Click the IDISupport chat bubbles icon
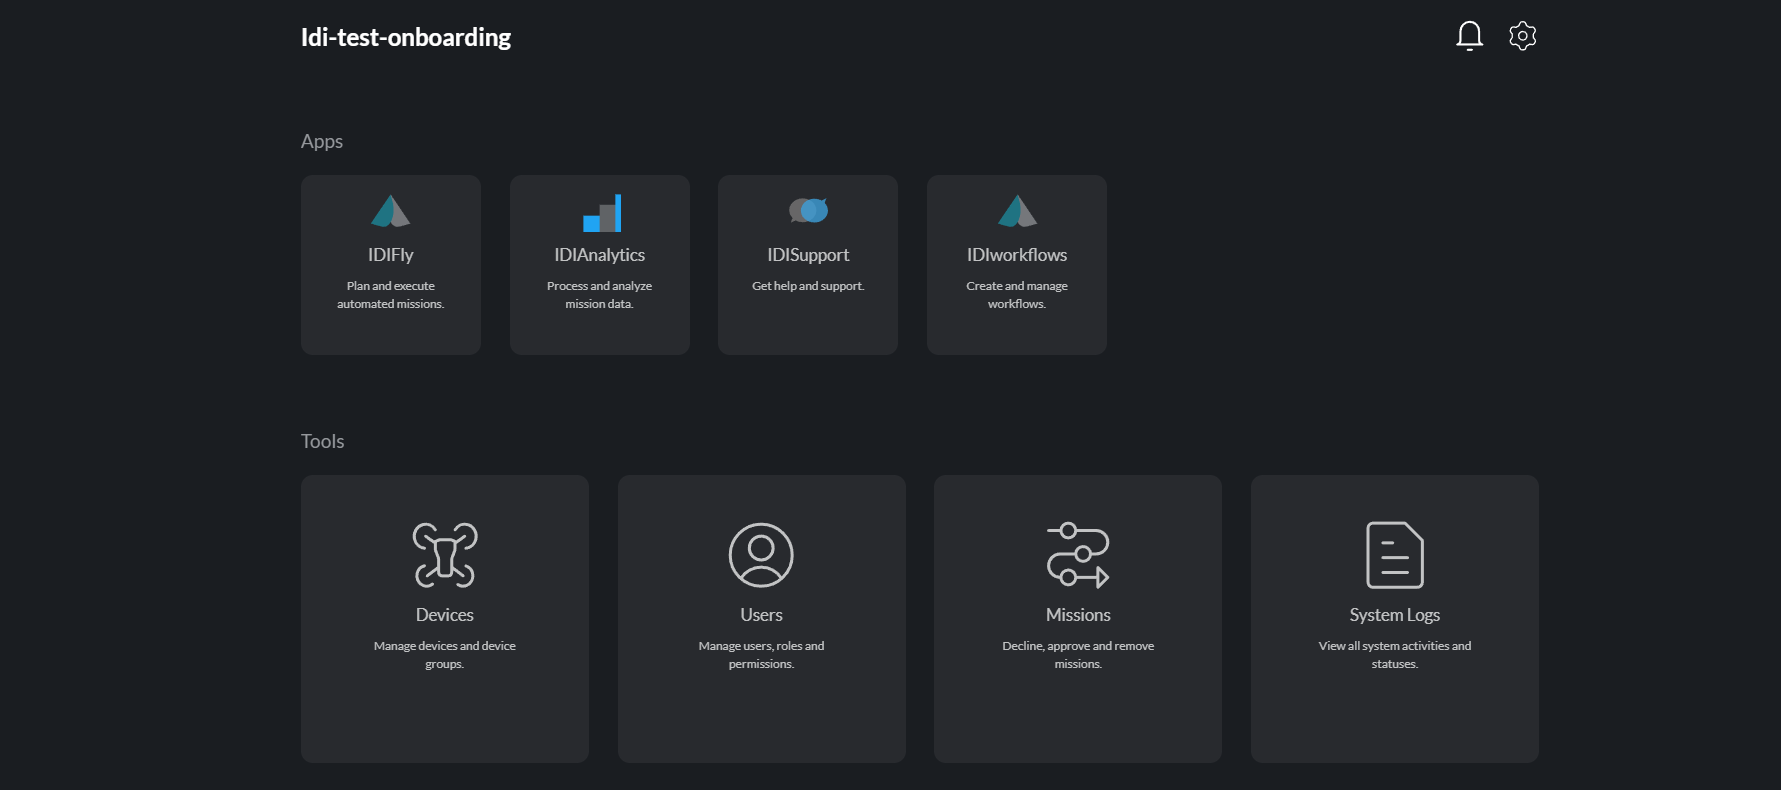The image size is (1781, 790). point(808,210)
